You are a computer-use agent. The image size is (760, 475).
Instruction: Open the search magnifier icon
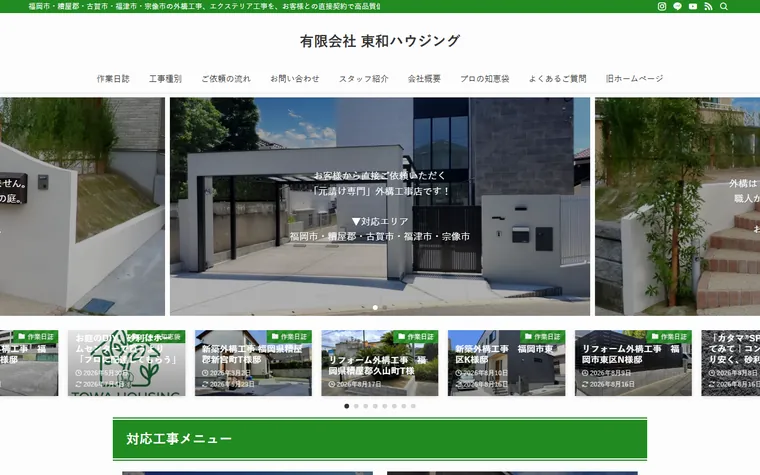pos(724,6)
